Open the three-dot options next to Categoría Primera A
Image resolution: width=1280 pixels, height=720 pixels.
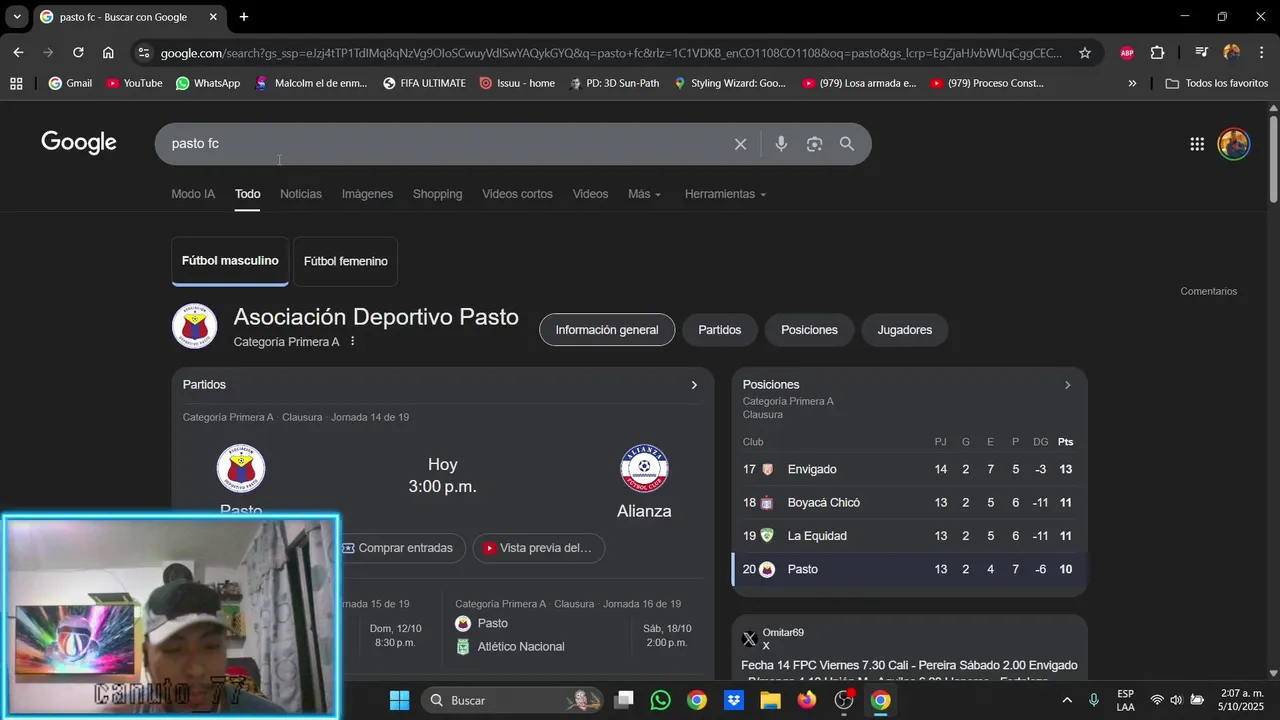coord(353,342)
